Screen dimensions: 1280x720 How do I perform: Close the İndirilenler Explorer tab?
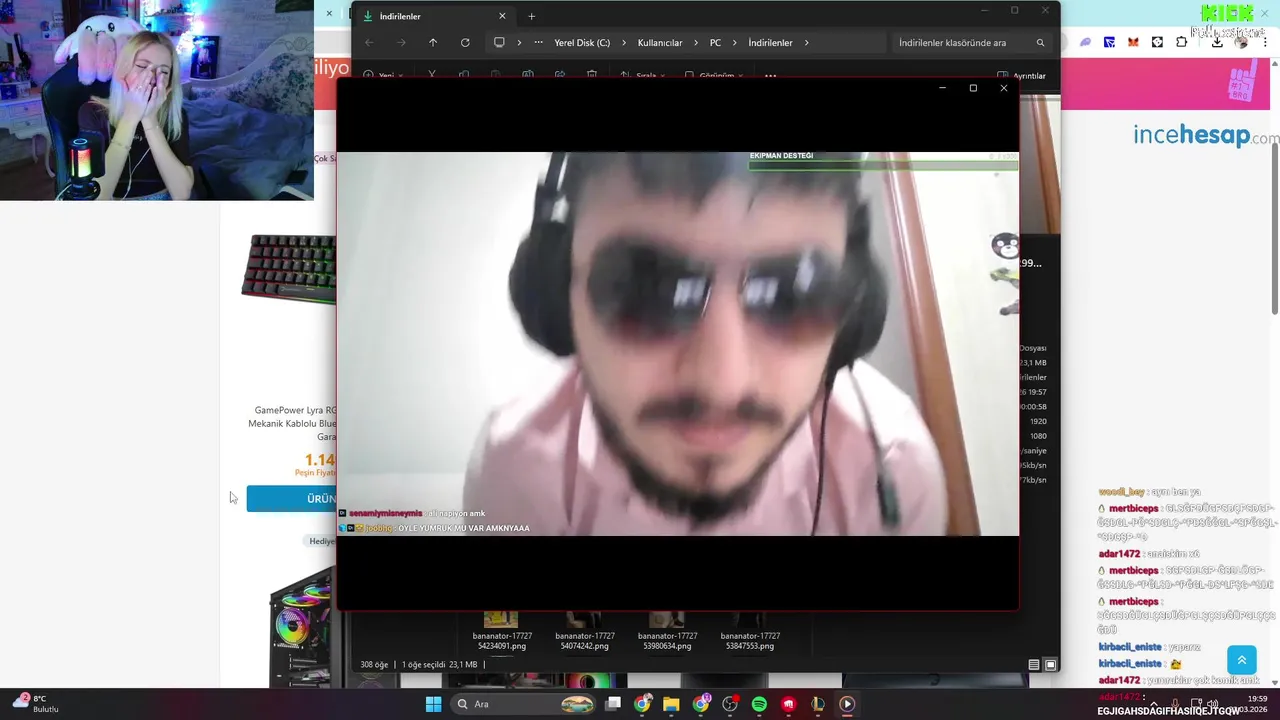click(x=502, y=16)
